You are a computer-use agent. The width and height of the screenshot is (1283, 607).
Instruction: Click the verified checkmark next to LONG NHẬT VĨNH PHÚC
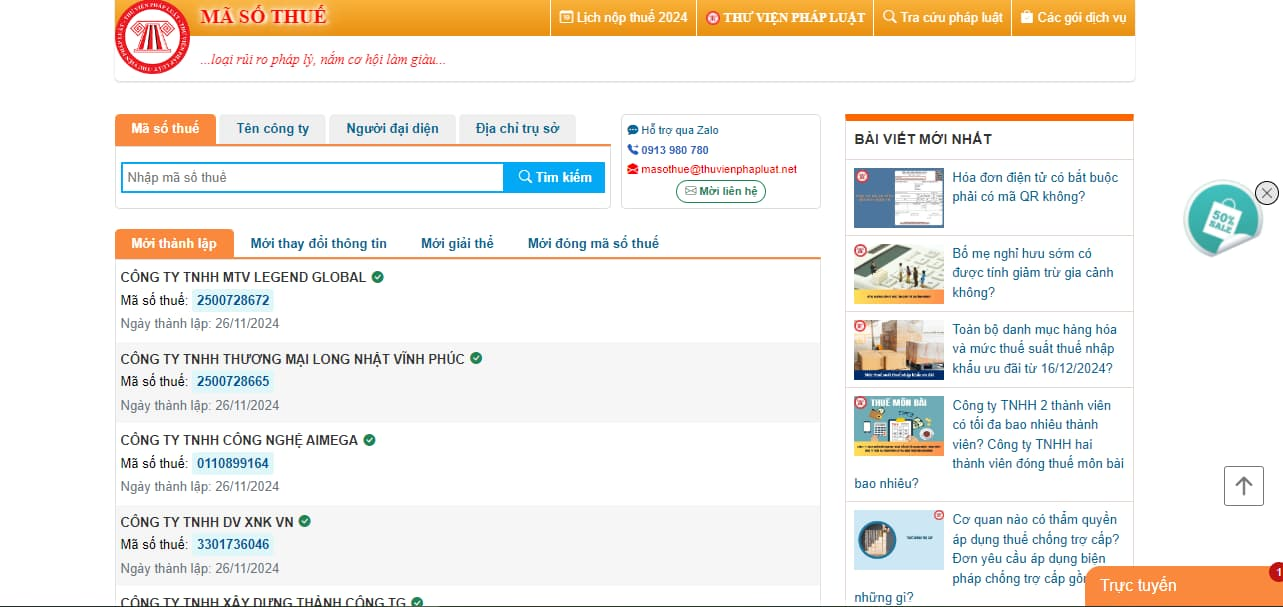pyautogui.click(x=476, y=358)
